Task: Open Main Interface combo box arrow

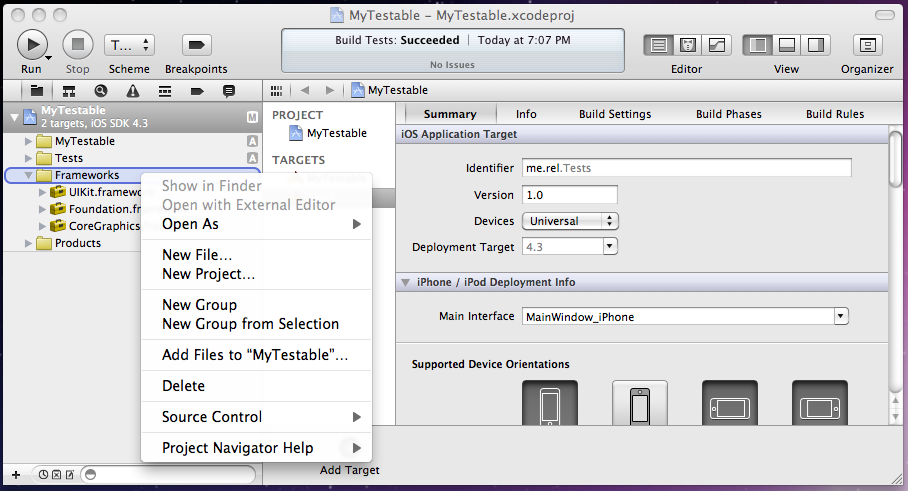Action: [x=841, y=316]
